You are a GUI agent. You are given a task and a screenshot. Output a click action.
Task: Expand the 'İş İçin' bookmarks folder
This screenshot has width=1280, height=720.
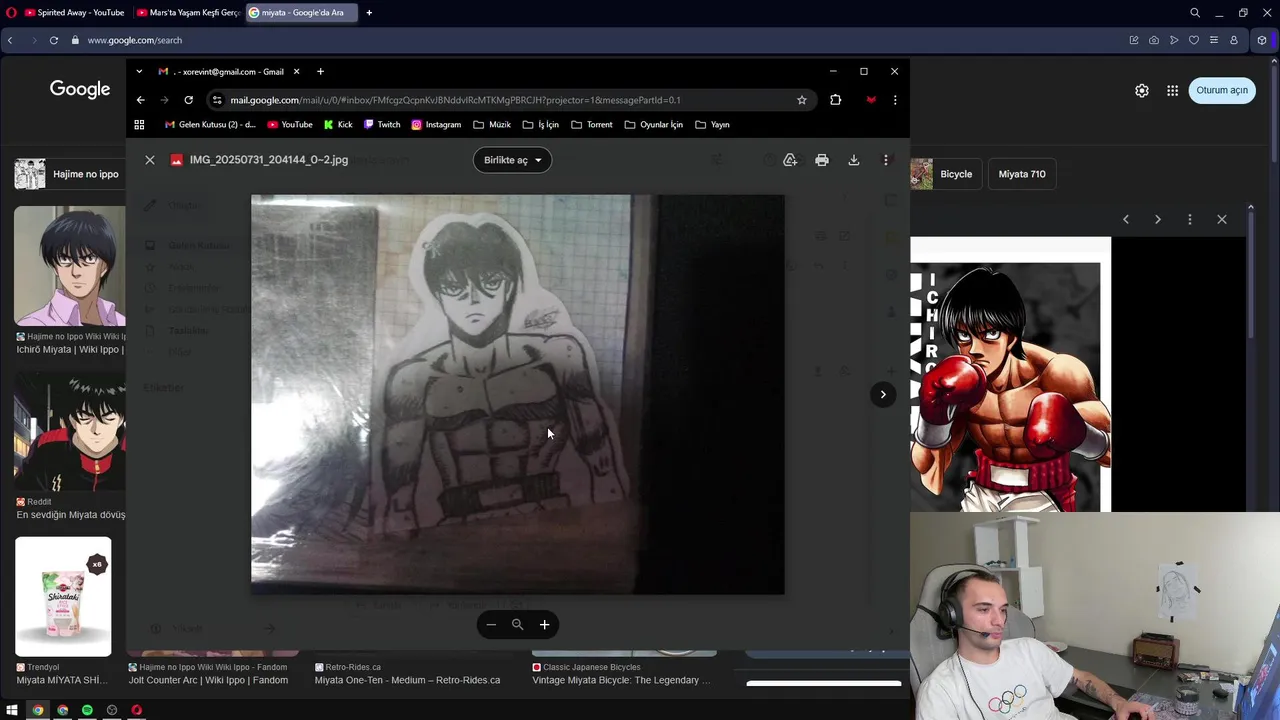tap(541, 125)
